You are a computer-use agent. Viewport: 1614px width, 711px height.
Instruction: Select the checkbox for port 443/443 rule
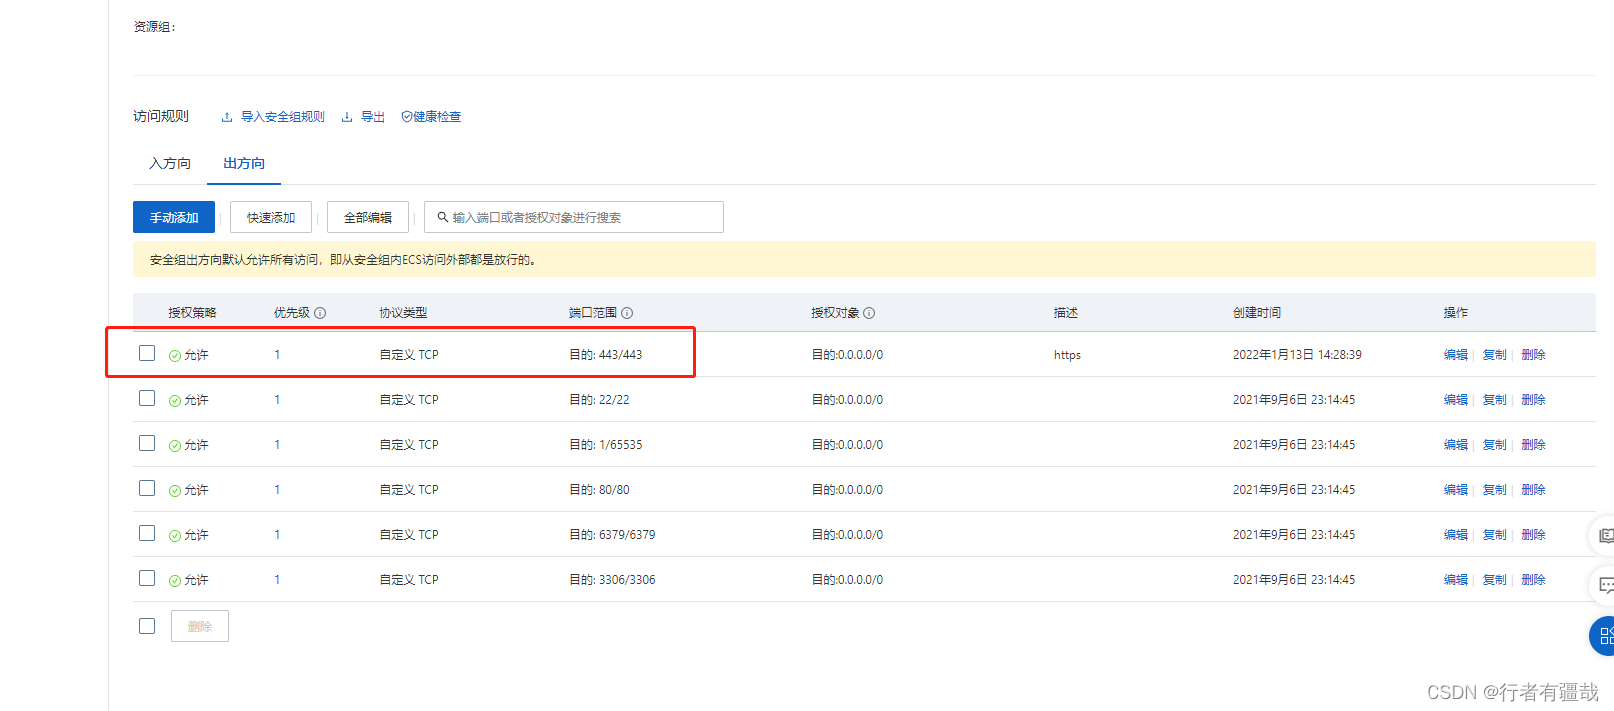[x=147, y=353]
